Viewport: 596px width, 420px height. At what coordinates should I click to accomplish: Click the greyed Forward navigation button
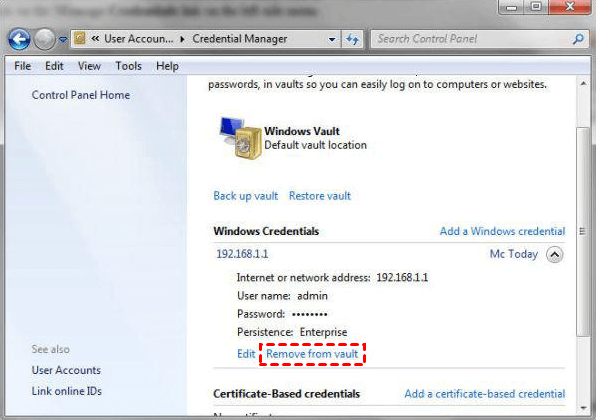tap(44, 39)
